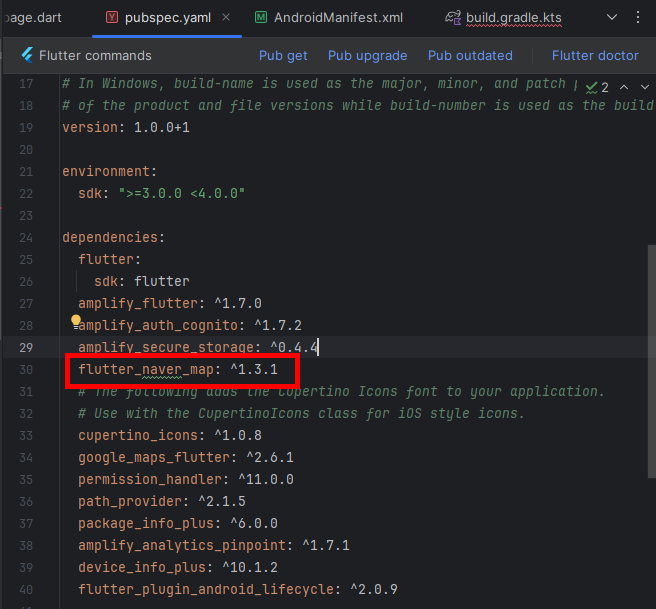Click 'amplify_analytics_pinpoint: ^1.7.1'

click(x=214, y=545)
